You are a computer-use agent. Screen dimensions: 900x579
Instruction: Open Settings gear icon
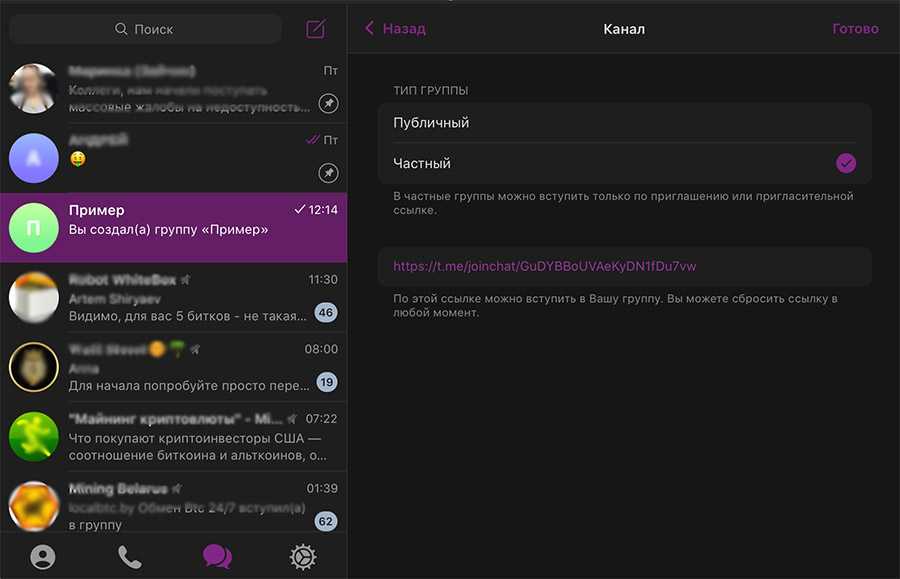tap(303, 557)
